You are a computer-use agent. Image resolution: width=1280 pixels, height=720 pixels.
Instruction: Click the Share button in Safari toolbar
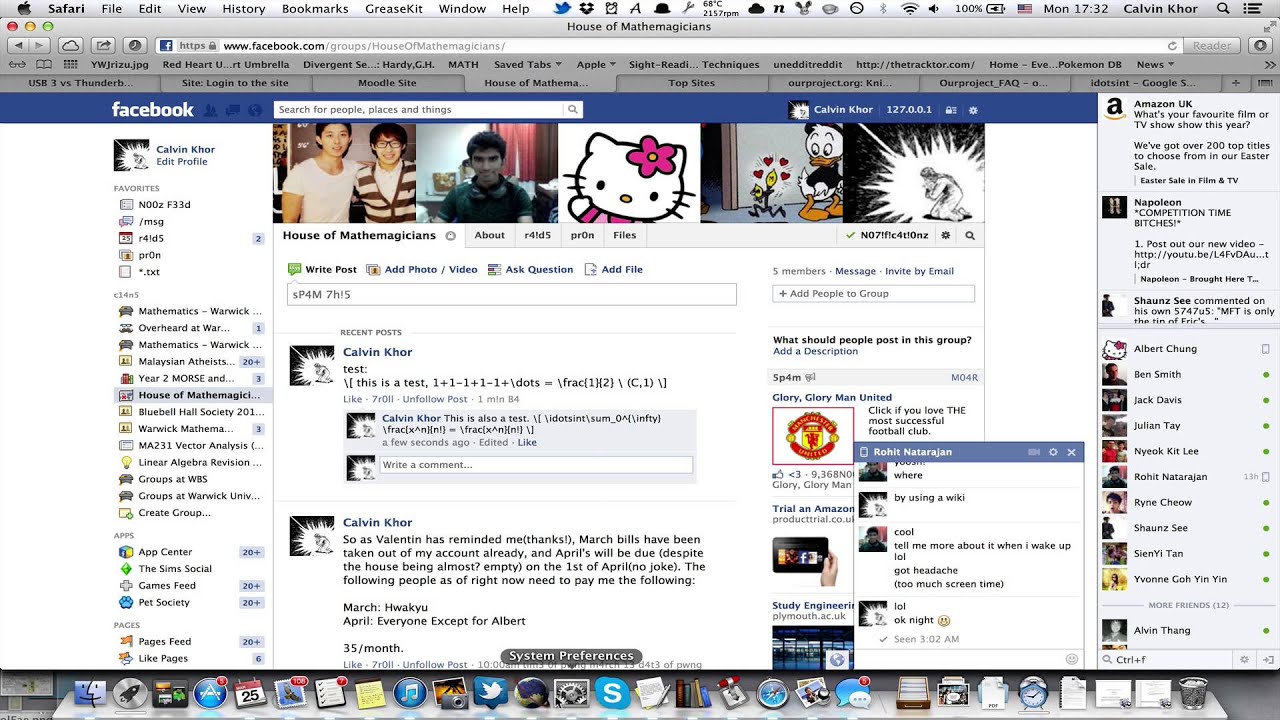102,46
